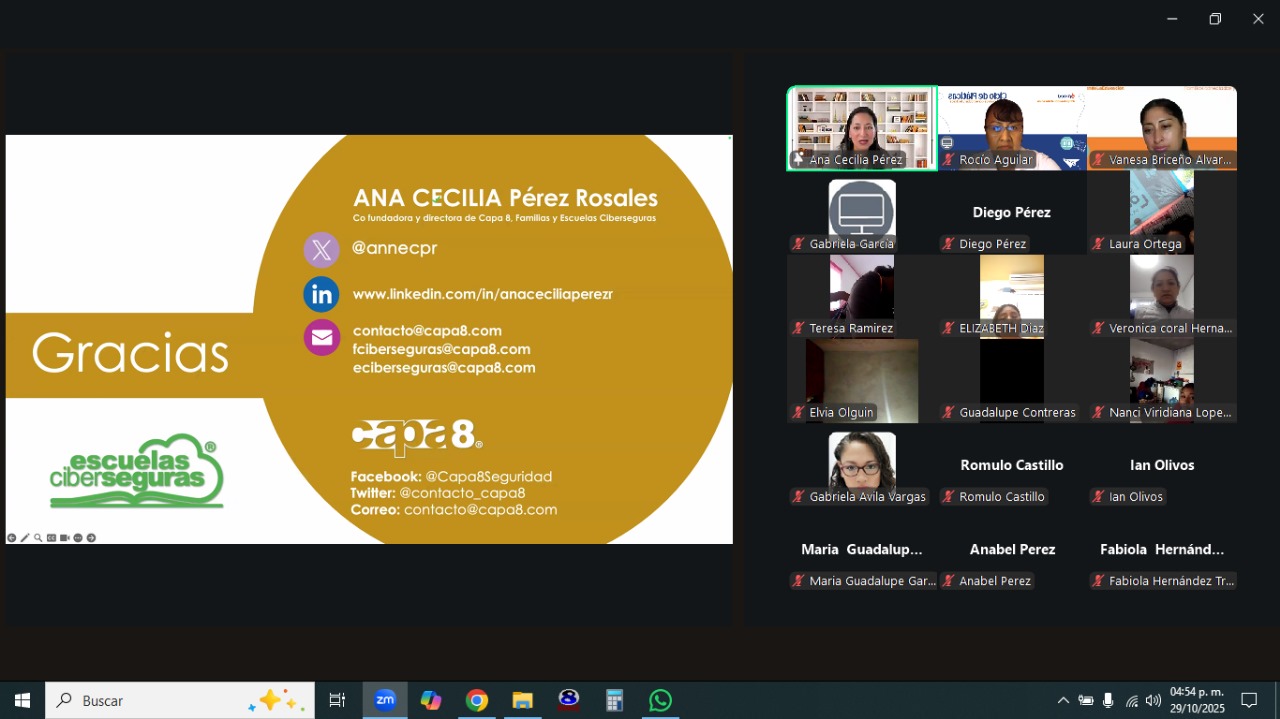The height and width of the screenshot is (719, 1280).
Task: Select Gabriela Avila Vargas video thumbnail
Action: click(x=862, y=465)
